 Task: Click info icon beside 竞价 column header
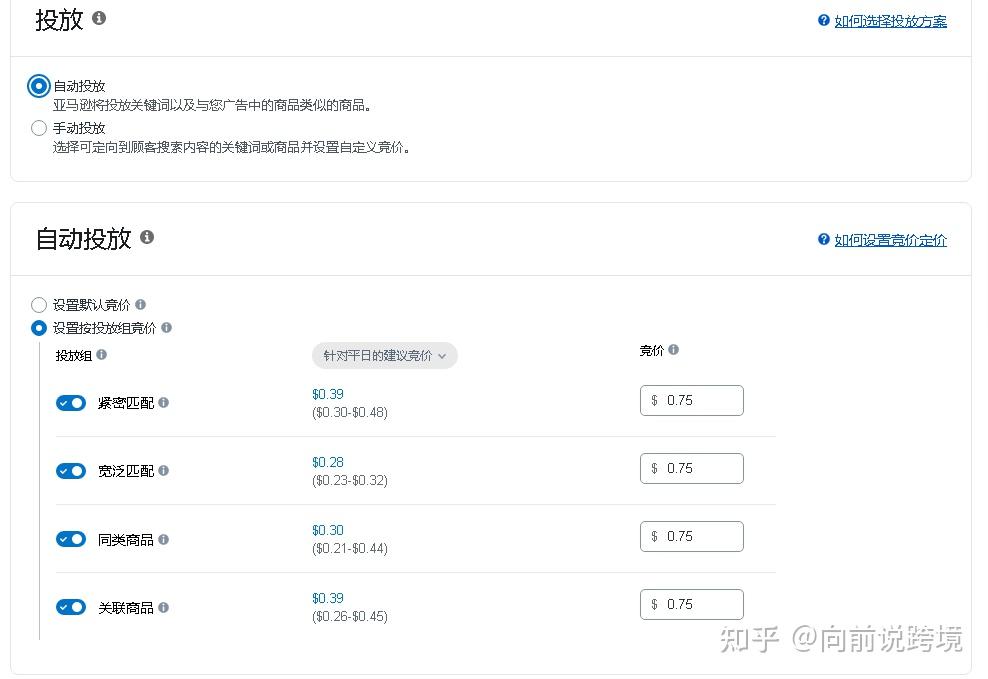click(x=673, y=350)
